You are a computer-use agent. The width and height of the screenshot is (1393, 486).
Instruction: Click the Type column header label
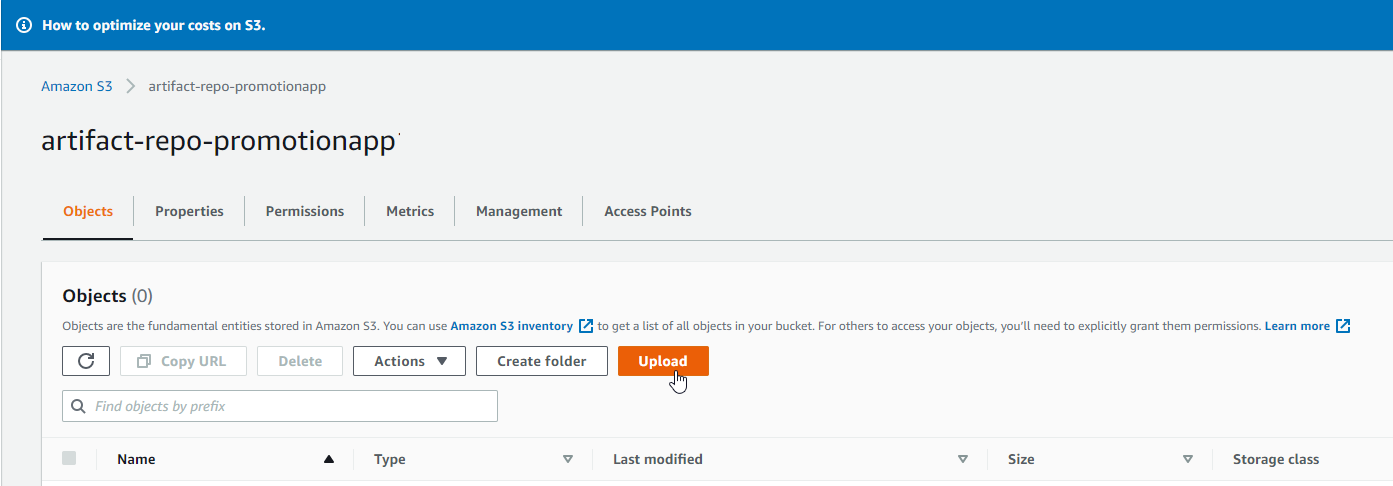point(390,459)
